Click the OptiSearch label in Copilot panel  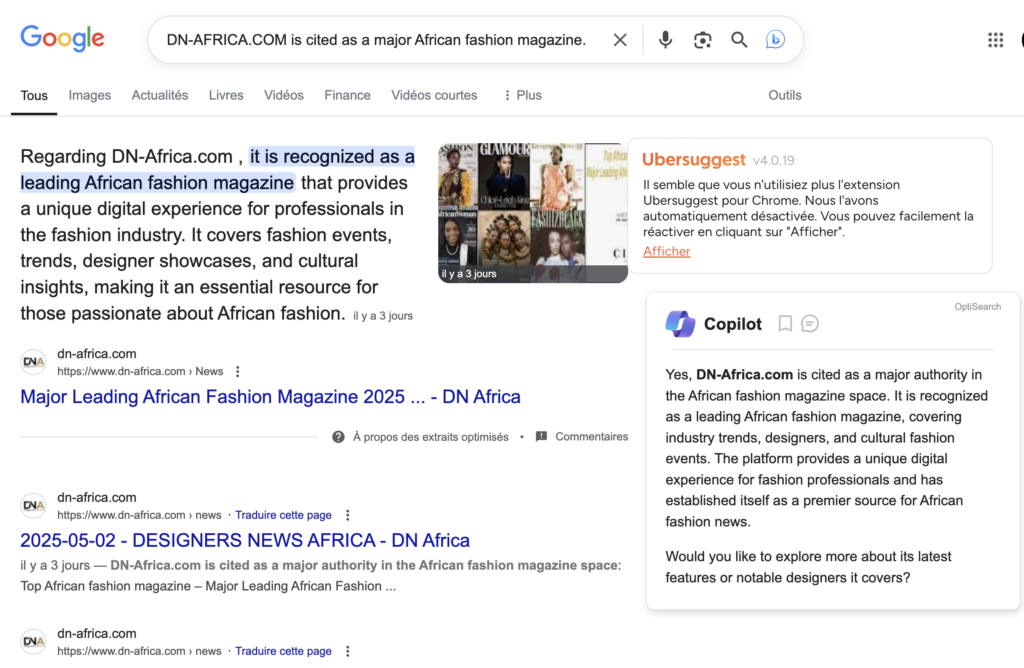tap(977, 307)
